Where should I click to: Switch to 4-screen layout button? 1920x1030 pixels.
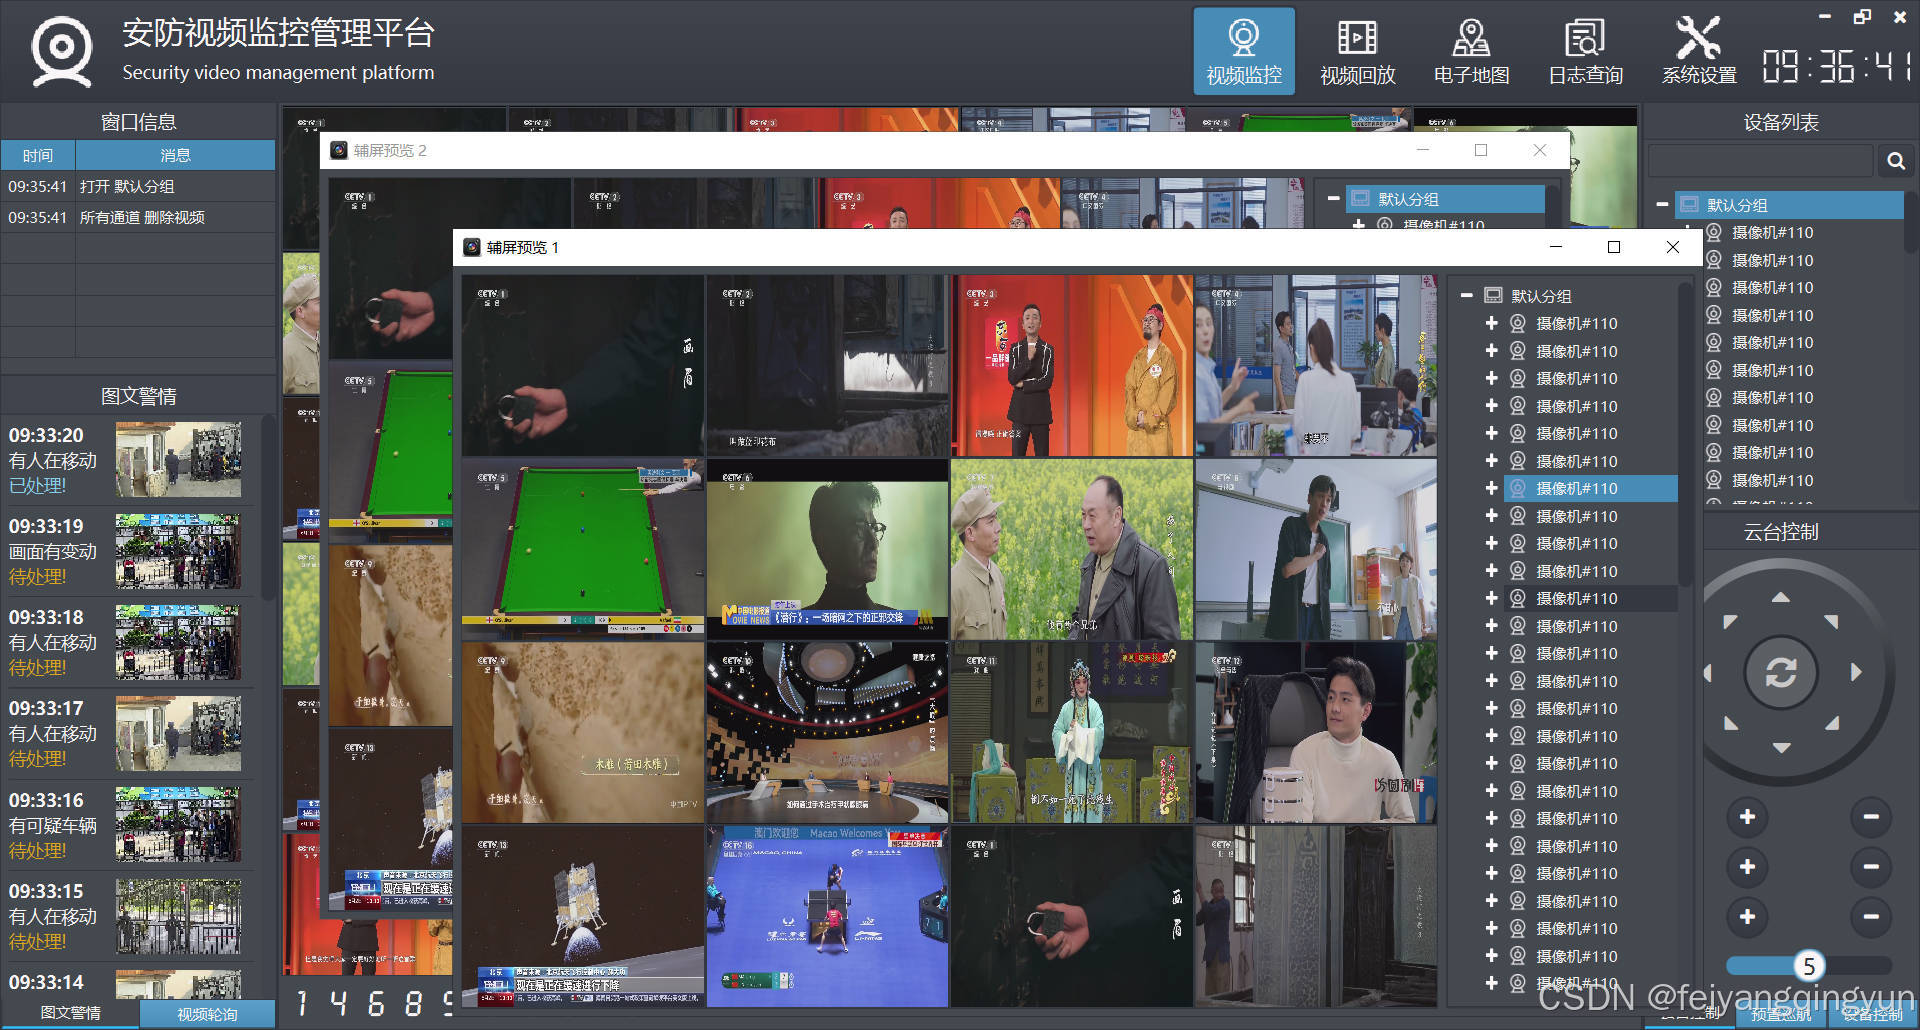tap(339, 1002)
